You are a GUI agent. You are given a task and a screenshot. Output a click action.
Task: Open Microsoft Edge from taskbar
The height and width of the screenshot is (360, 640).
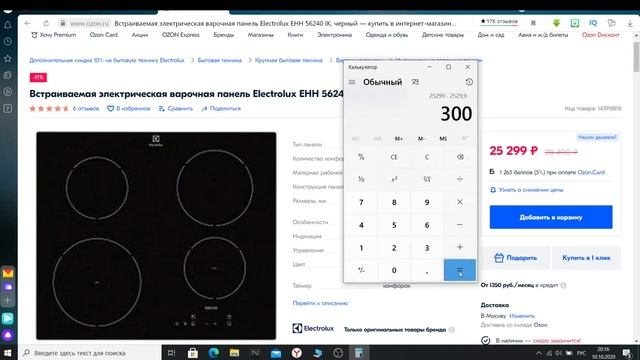coord(213,353)
